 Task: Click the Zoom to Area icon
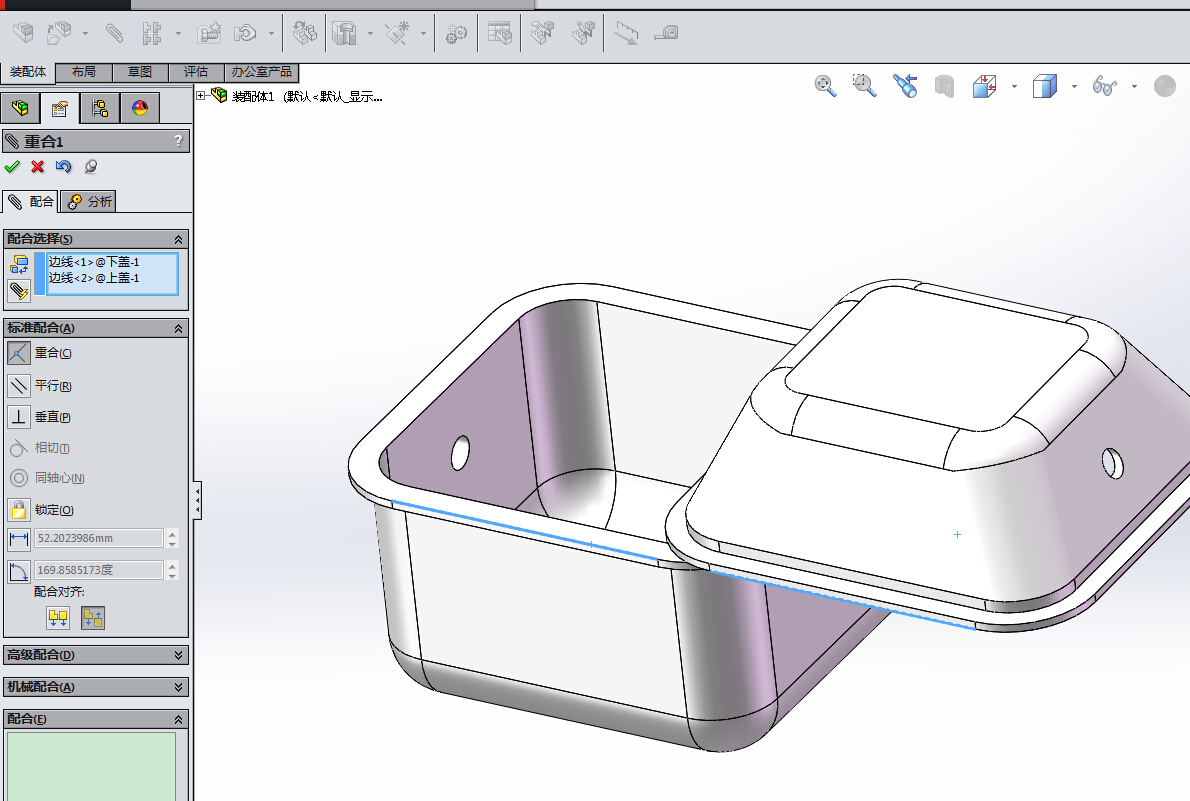pos(864,86)
